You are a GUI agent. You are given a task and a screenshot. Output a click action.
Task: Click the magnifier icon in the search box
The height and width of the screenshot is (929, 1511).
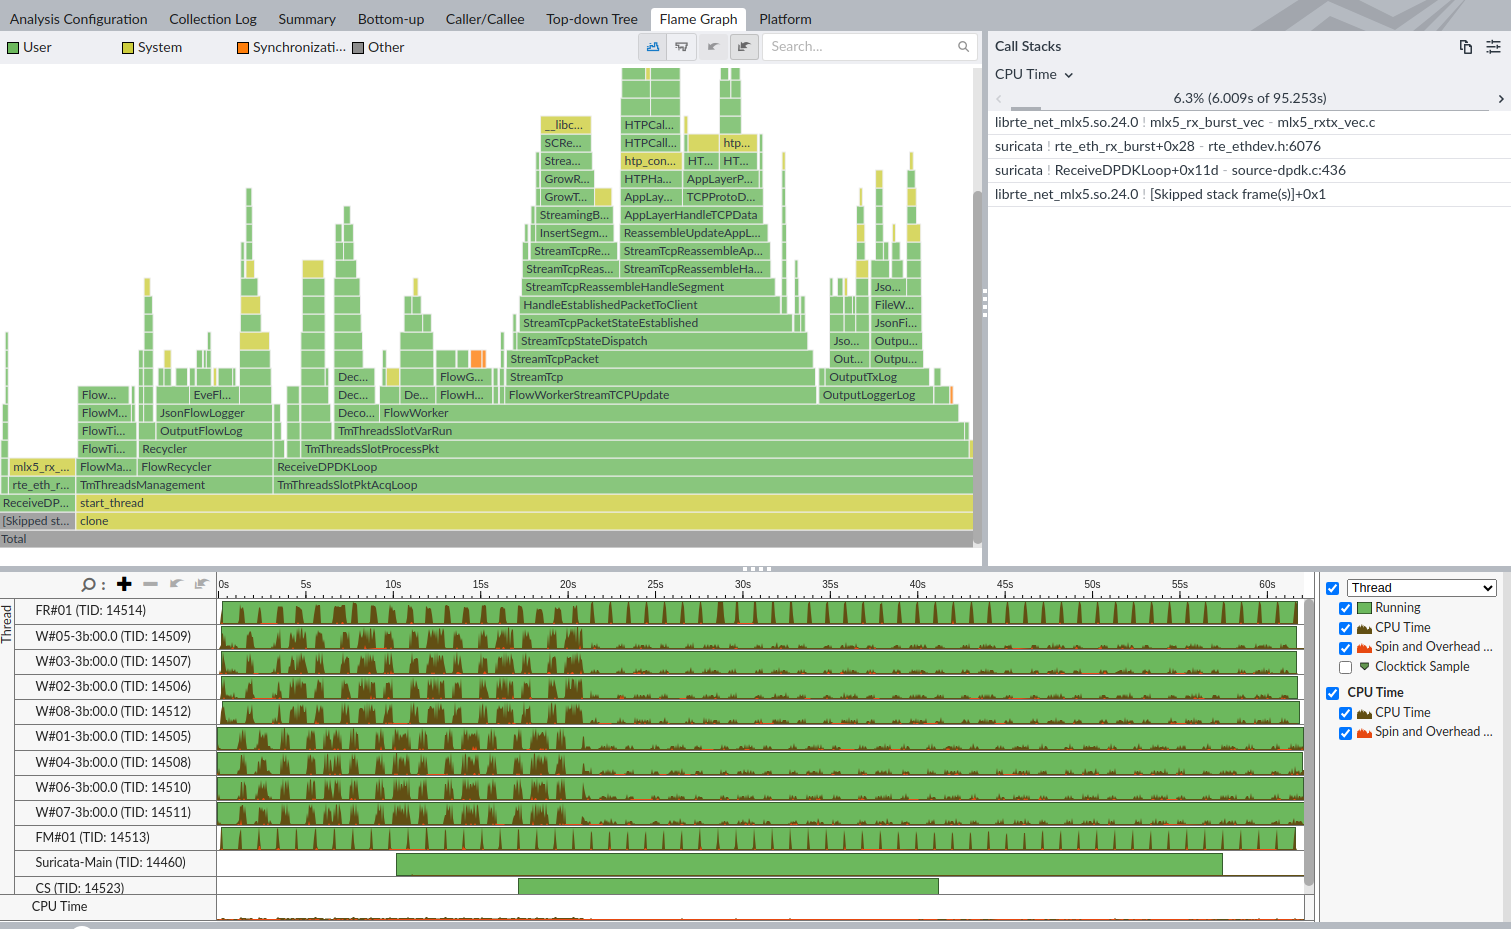point(962,46)
